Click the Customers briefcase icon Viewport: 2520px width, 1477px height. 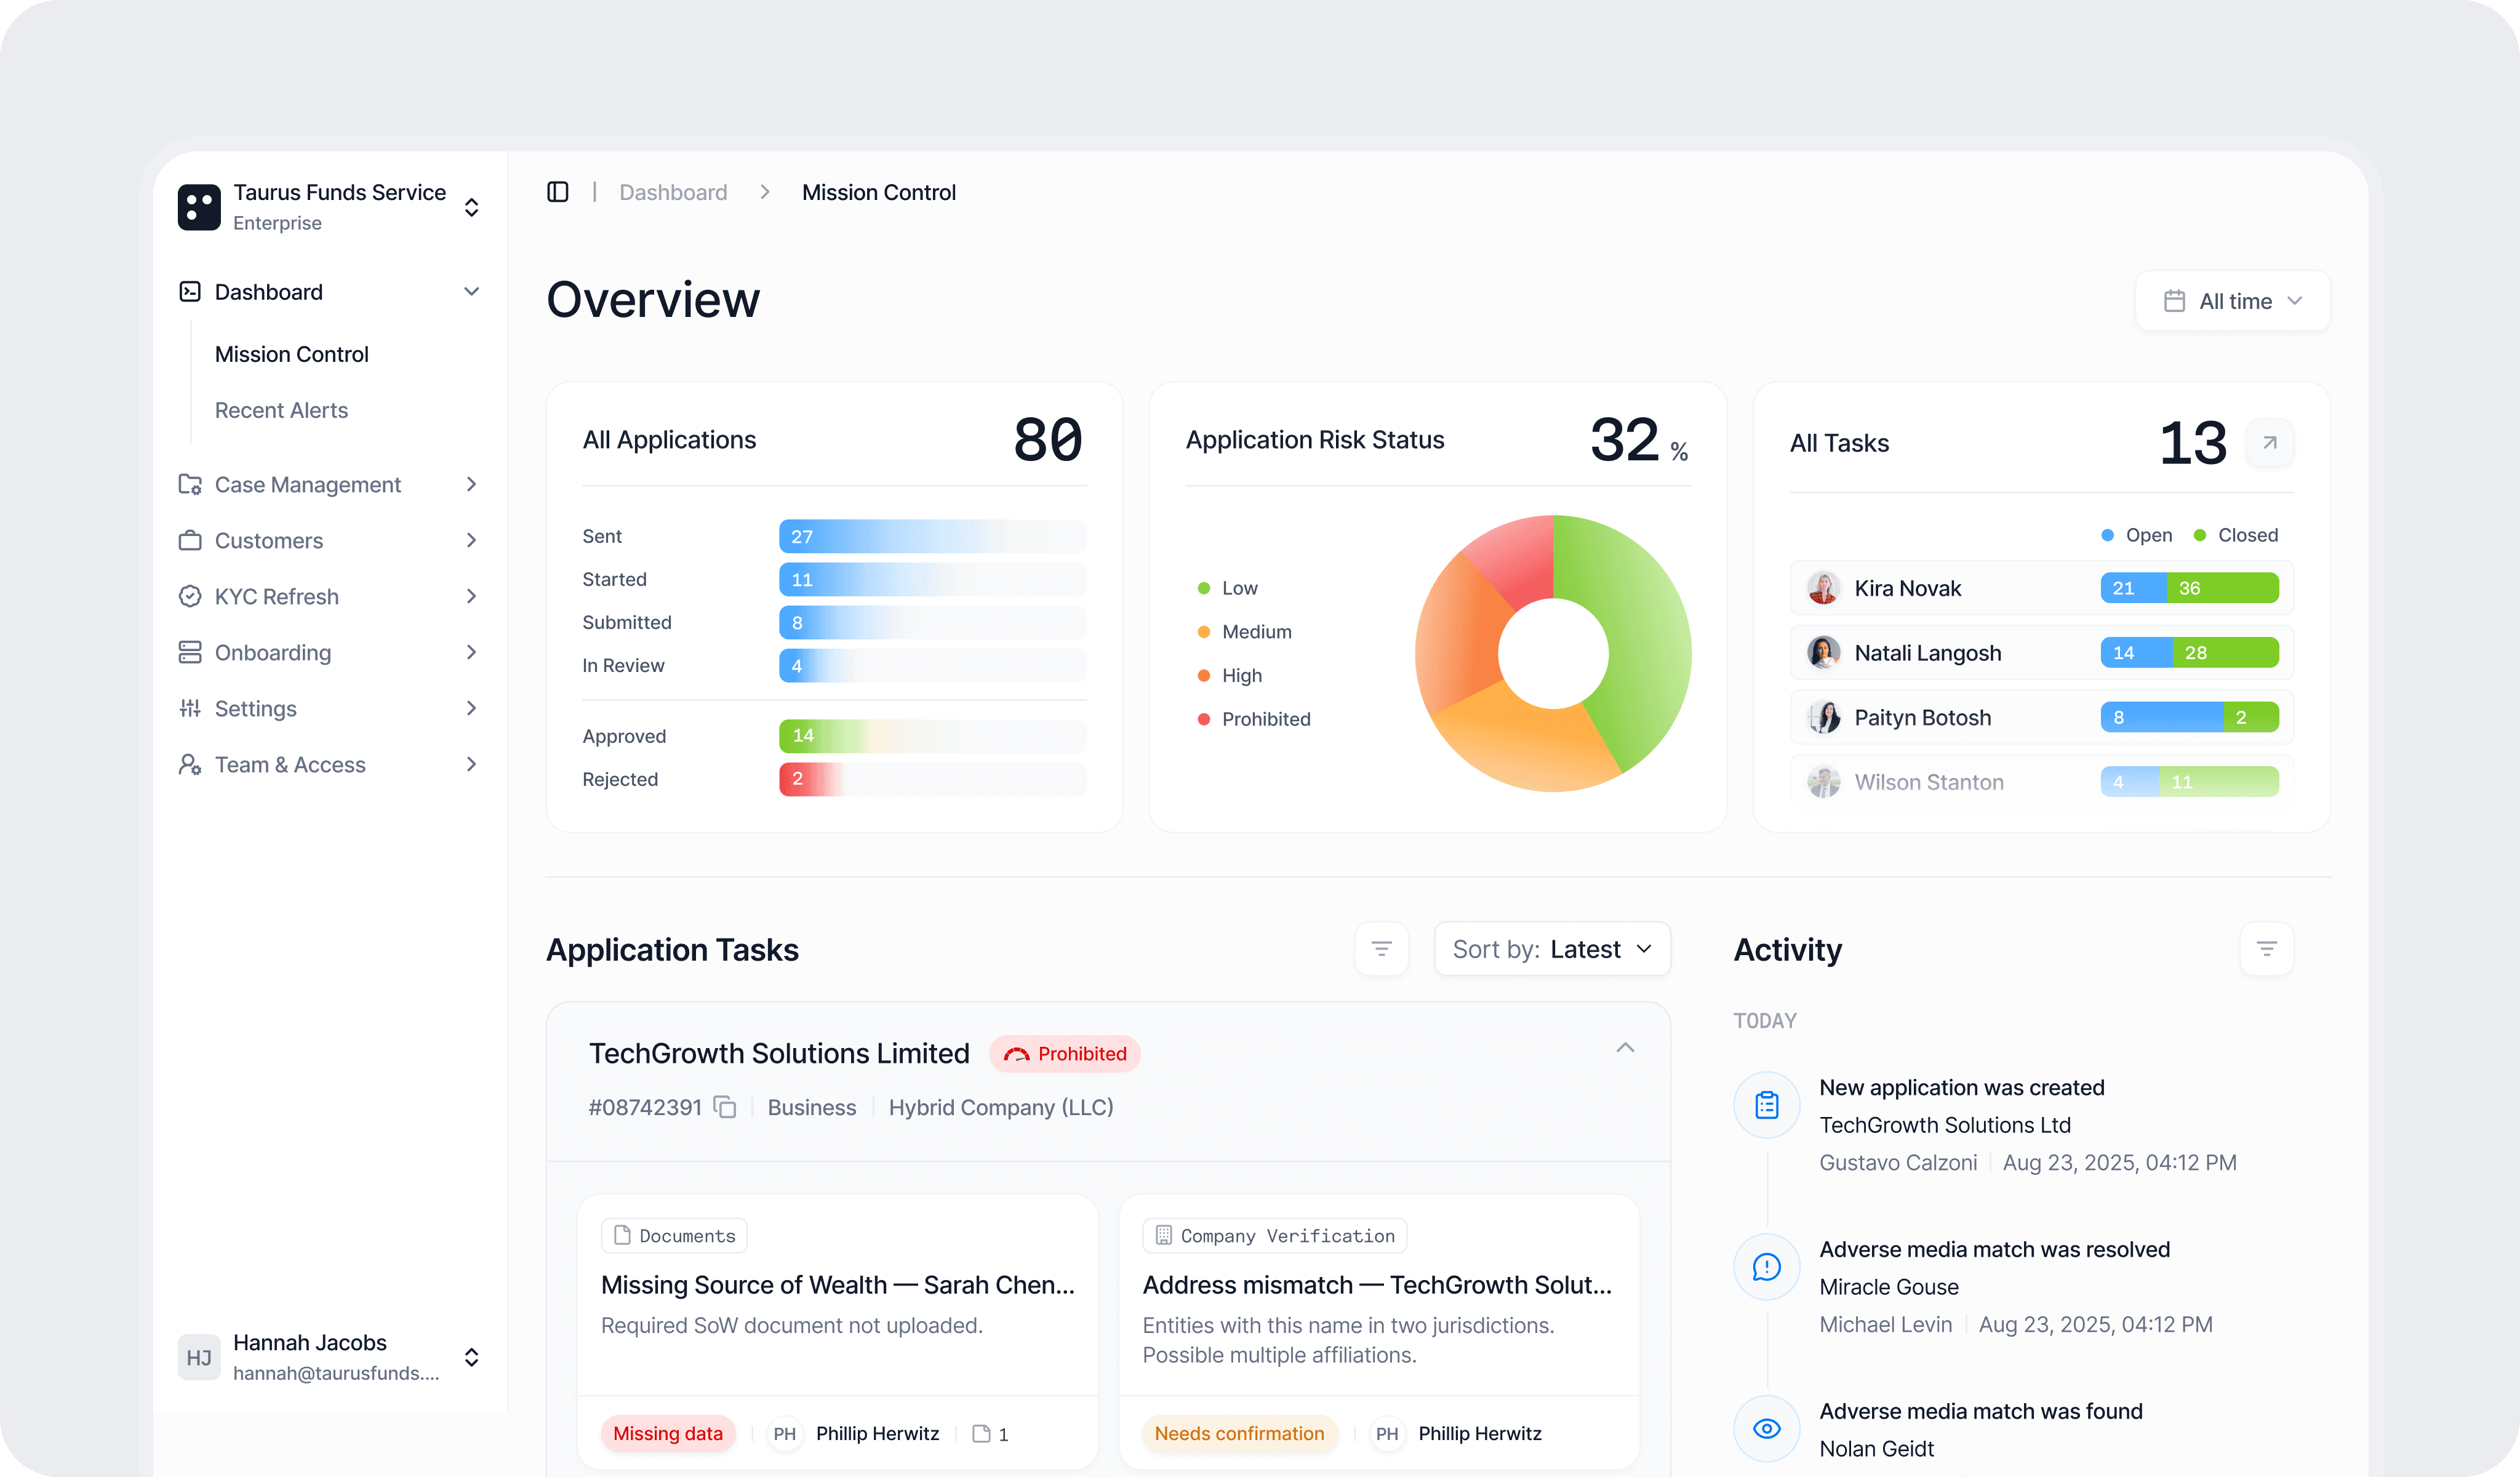click(x=190, y=540)
